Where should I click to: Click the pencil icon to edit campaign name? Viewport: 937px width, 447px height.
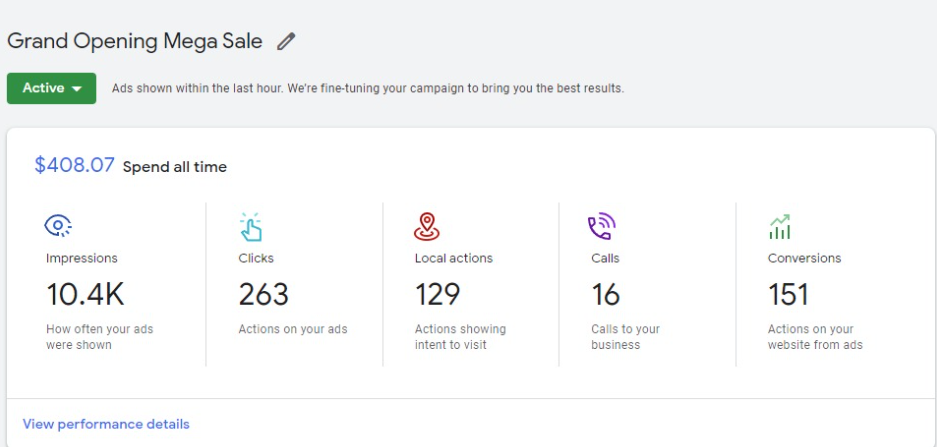click(286, 42)
